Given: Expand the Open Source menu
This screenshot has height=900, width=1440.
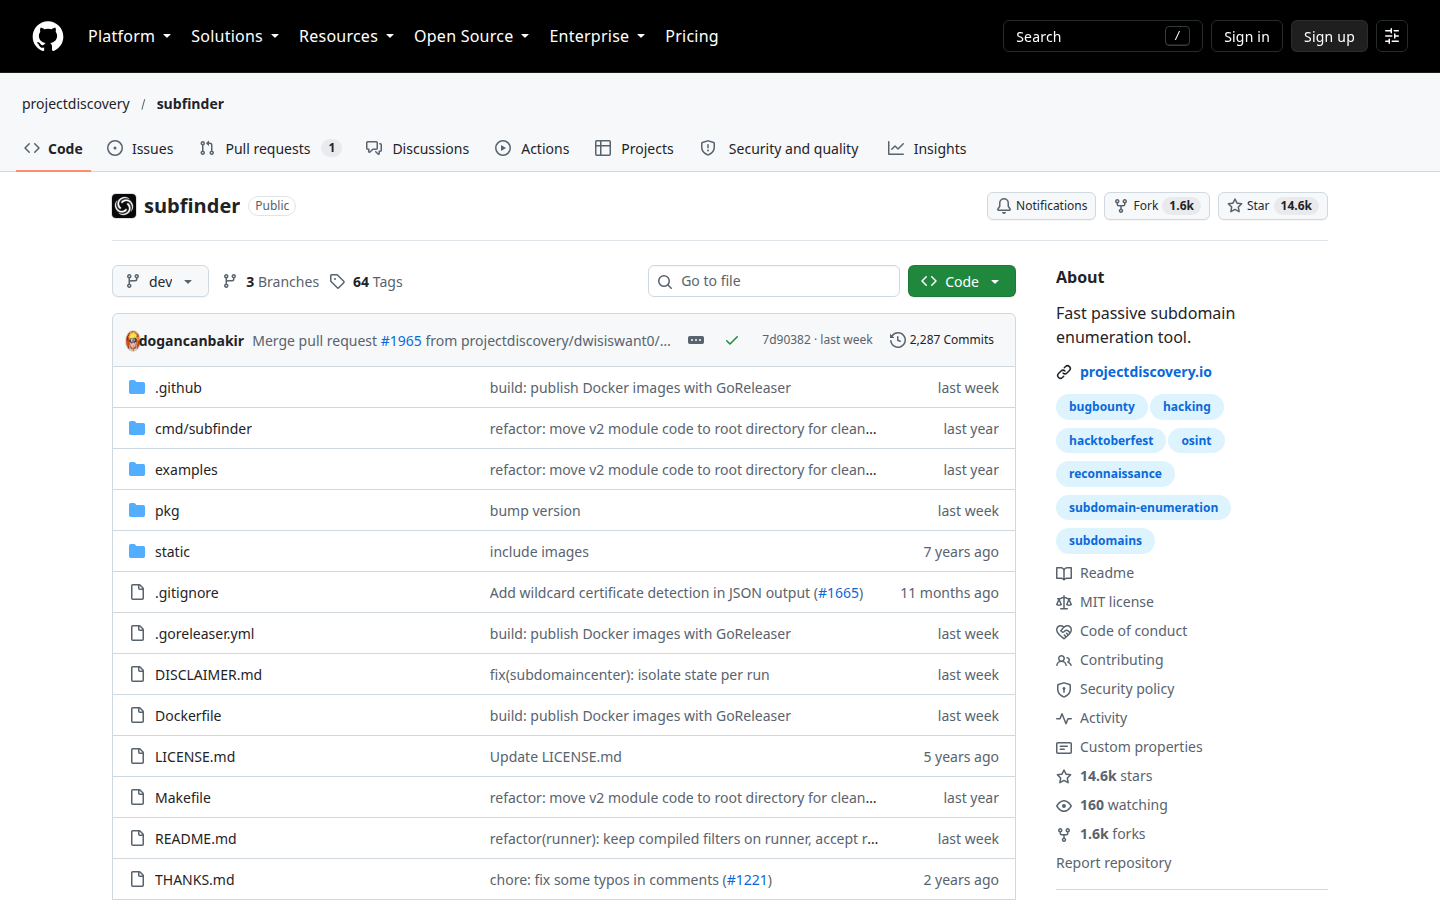Looking at the screenshot, I should coord(471,36).
